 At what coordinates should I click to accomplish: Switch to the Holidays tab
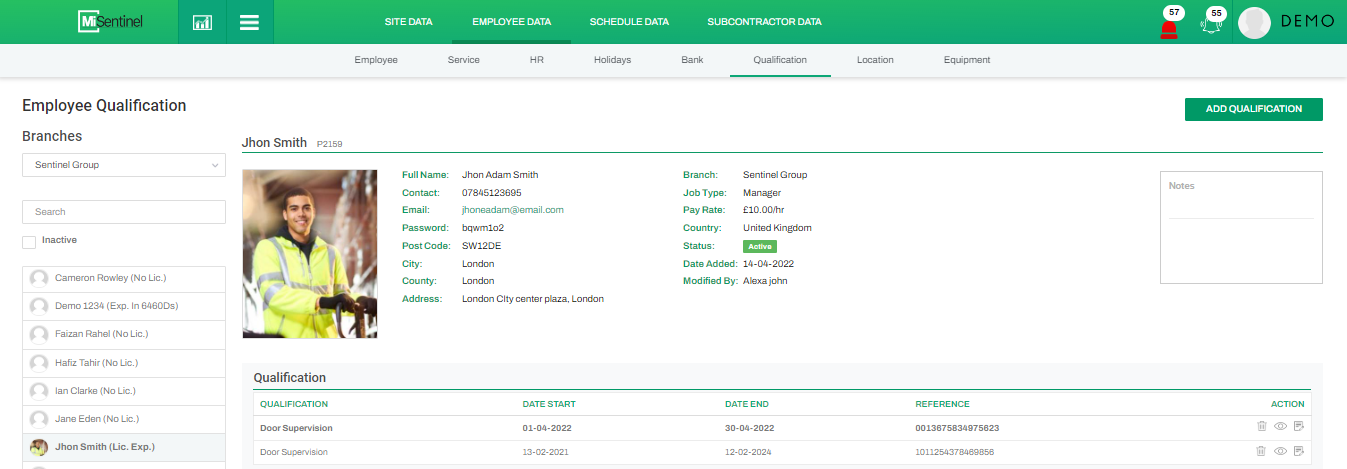(612, 60)
